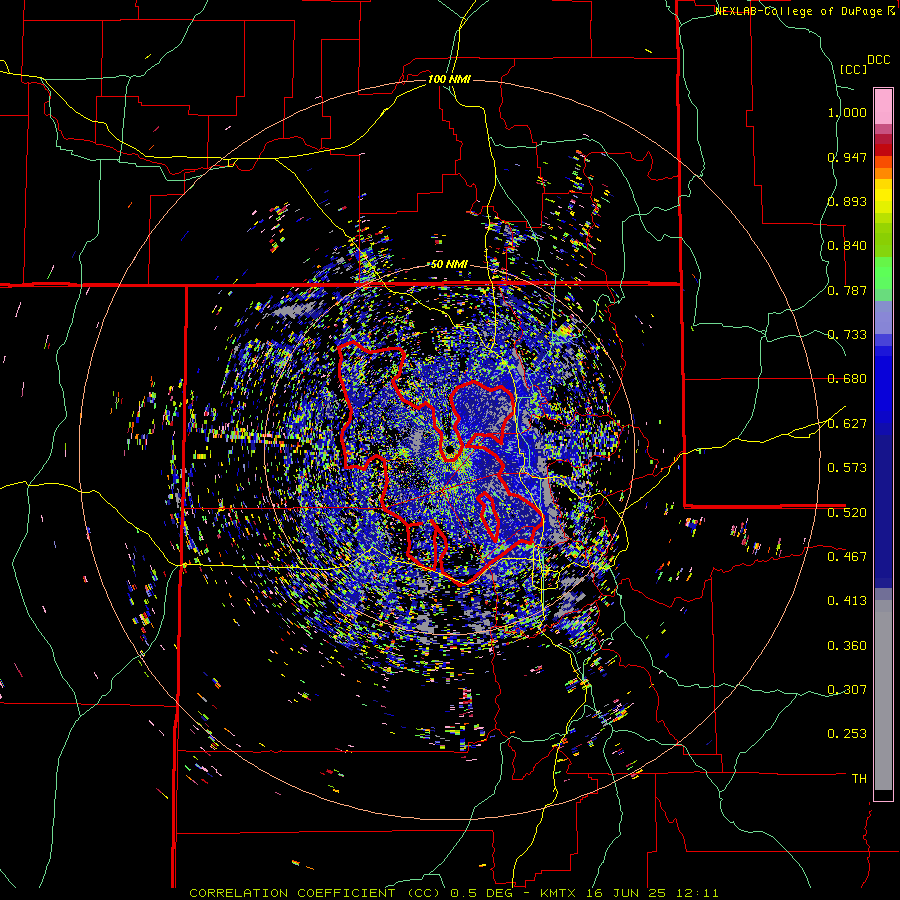
Task: Pick the yellow swatch in the color bar
Action: [883, 195]
